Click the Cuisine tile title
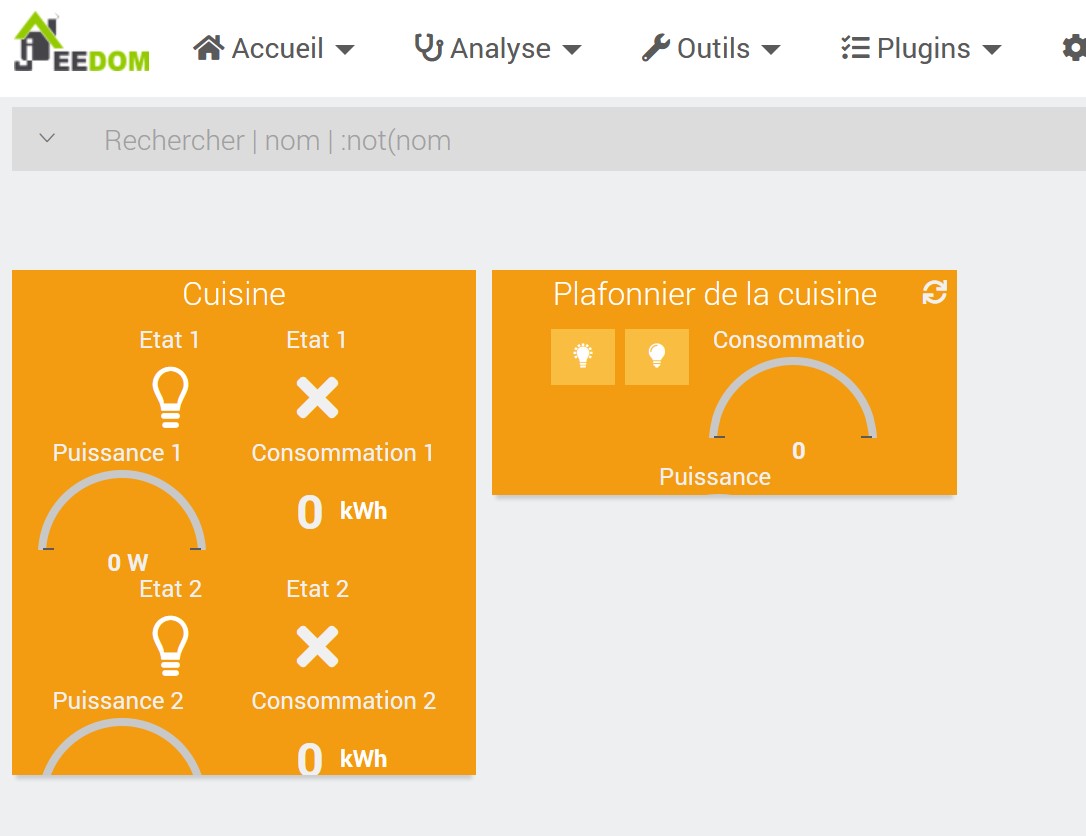Screen dimensions: 1086x836 click(234, 294)
